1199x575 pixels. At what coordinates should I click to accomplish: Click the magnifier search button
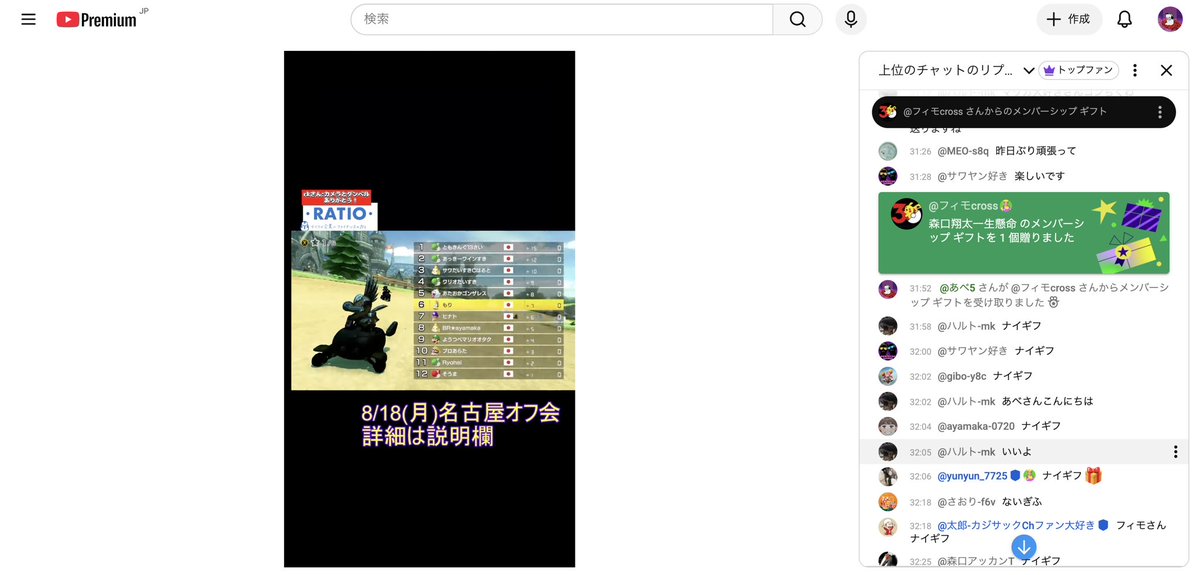798,19
